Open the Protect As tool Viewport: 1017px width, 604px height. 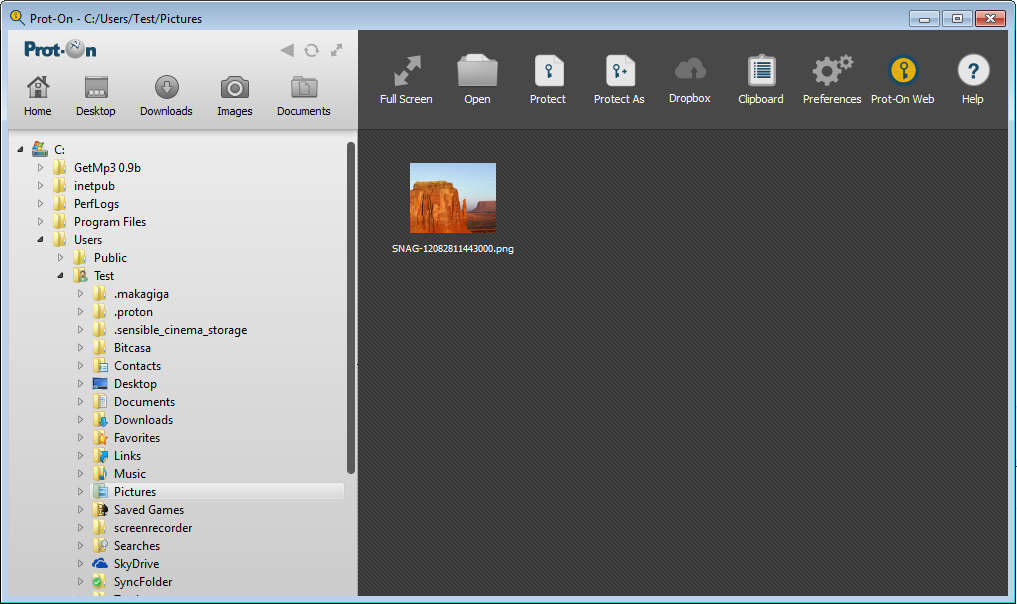pos(619,72)
